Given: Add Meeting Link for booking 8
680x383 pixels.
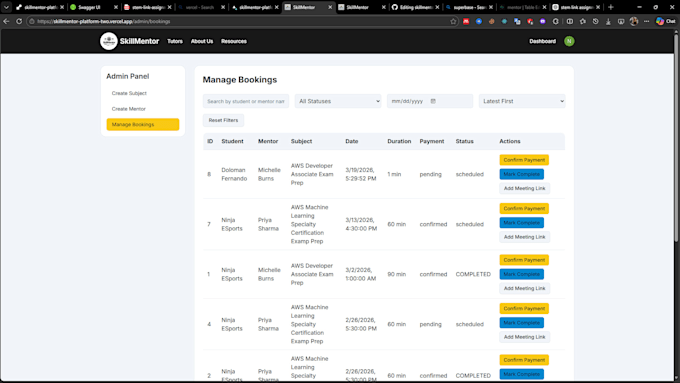Looking at the screenshot, I should click(x=524, y=188).
